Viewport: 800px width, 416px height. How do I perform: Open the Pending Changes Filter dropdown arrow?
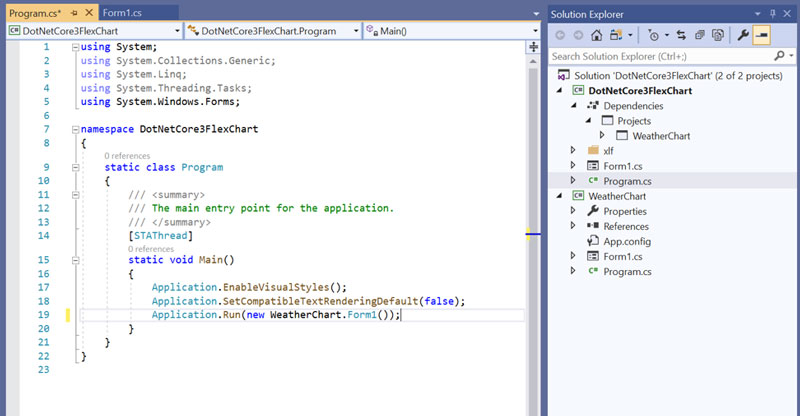click(667, 35)
